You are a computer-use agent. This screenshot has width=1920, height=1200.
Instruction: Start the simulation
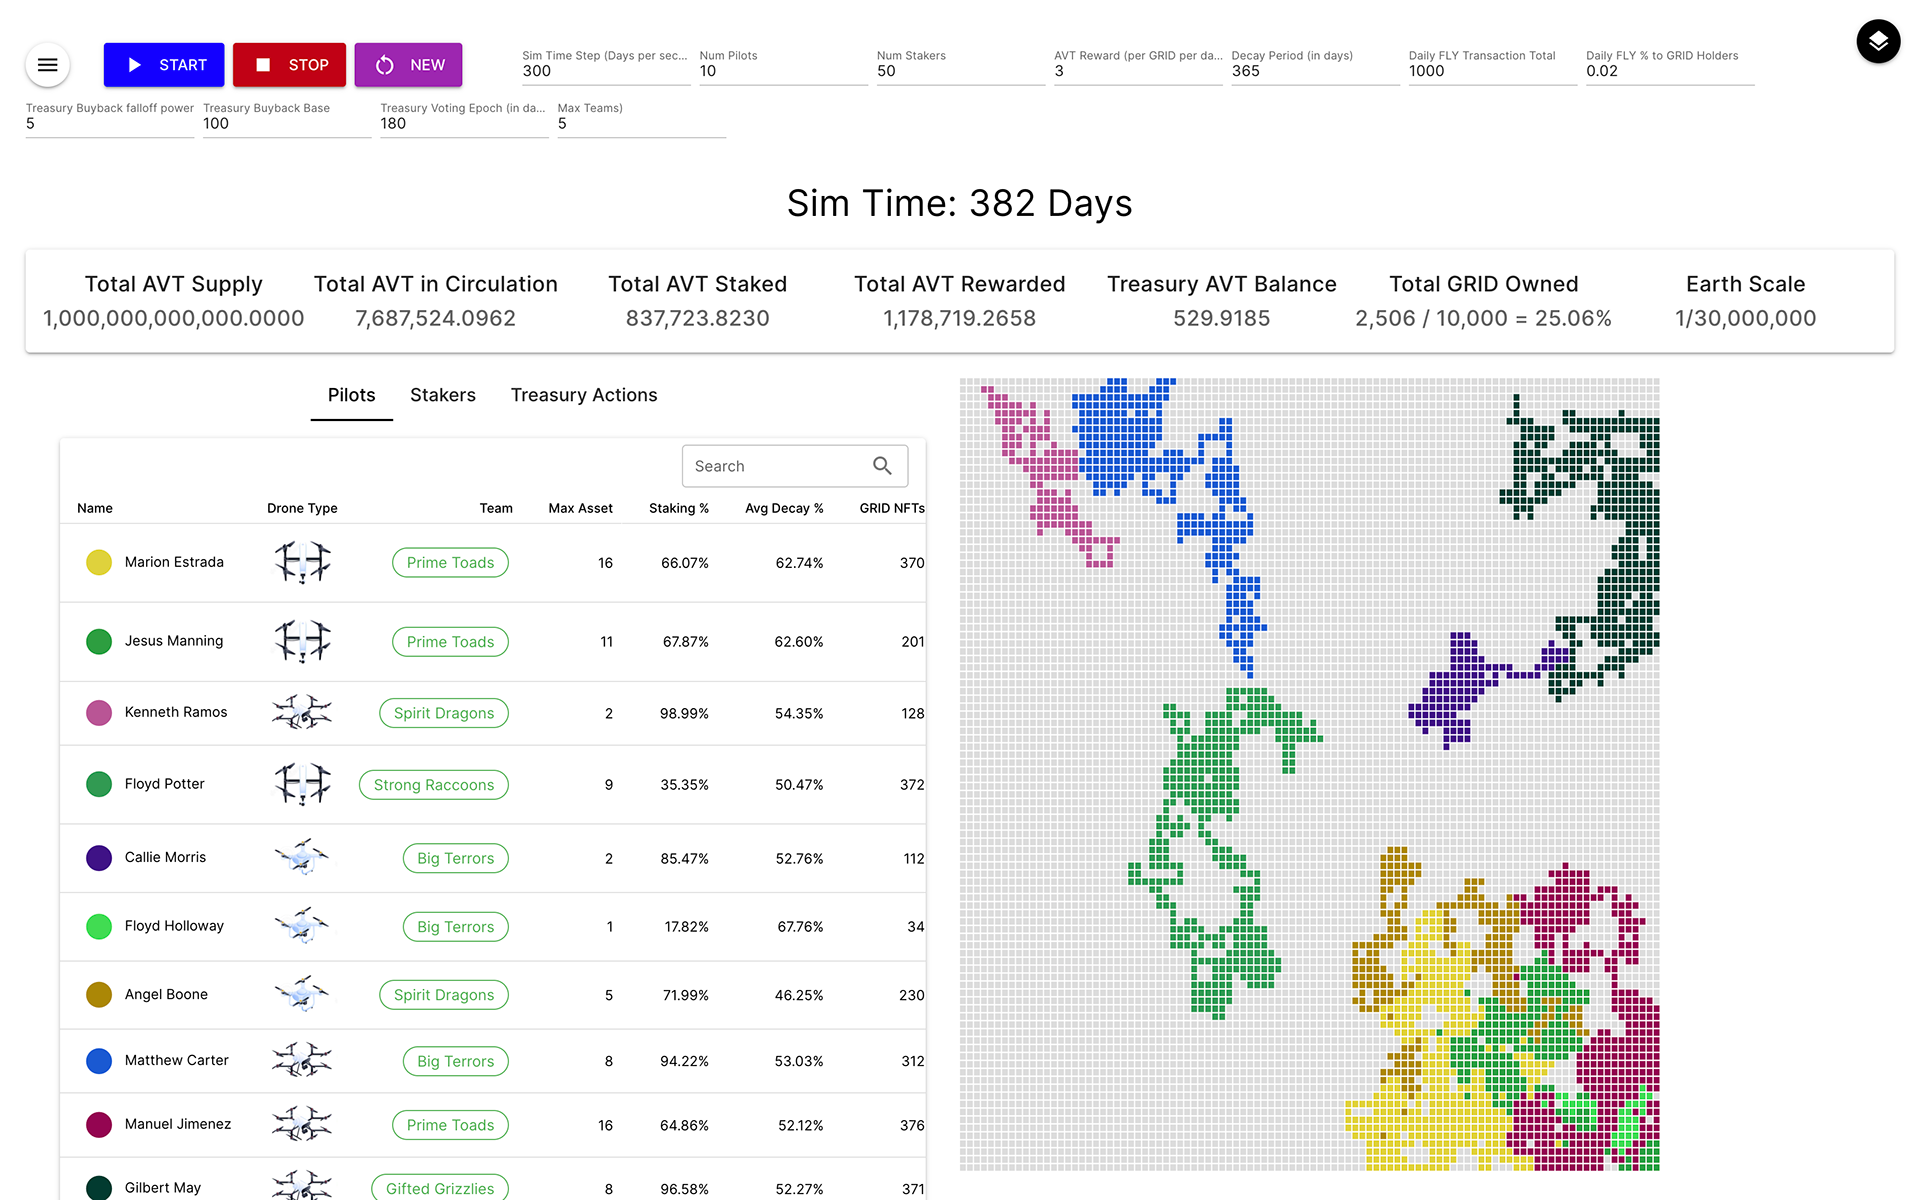(164, 65)
